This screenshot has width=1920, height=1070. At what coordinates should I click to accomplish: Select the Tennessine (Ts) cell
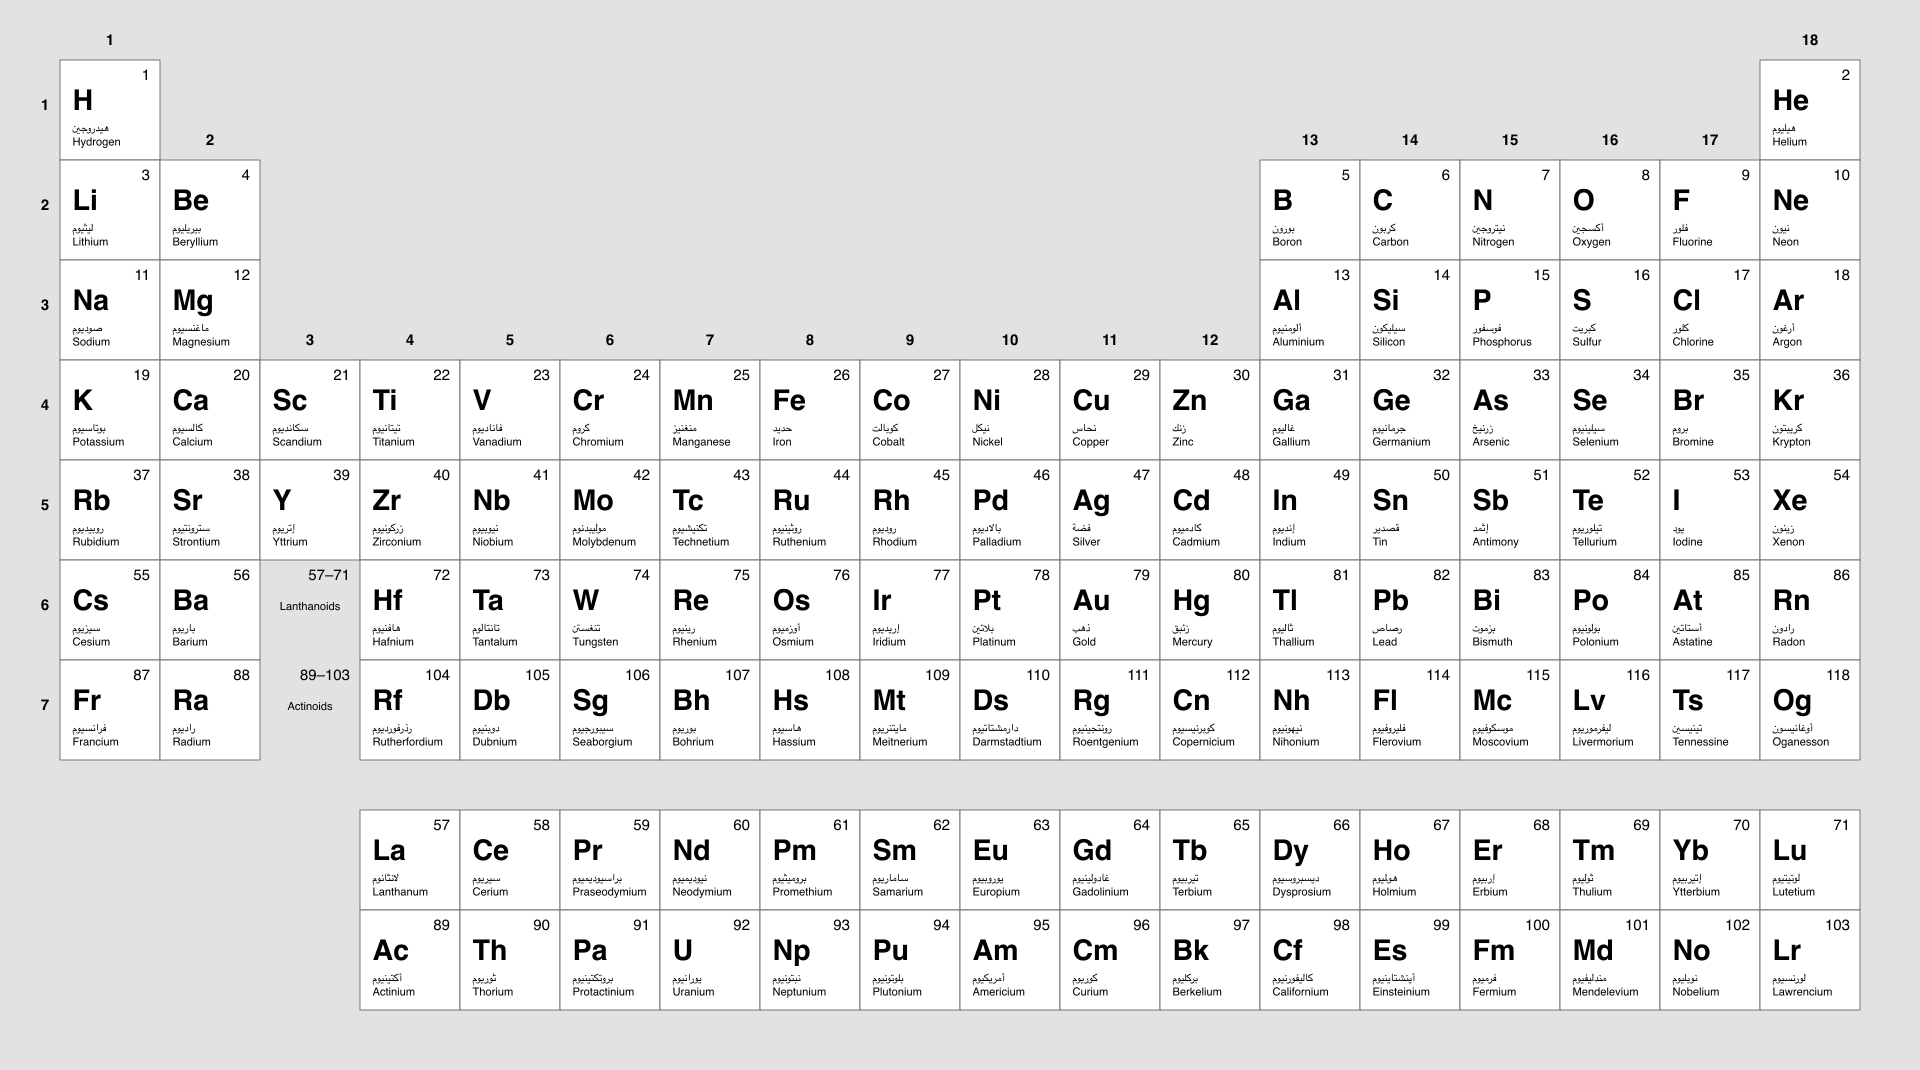coord(1710,710)
